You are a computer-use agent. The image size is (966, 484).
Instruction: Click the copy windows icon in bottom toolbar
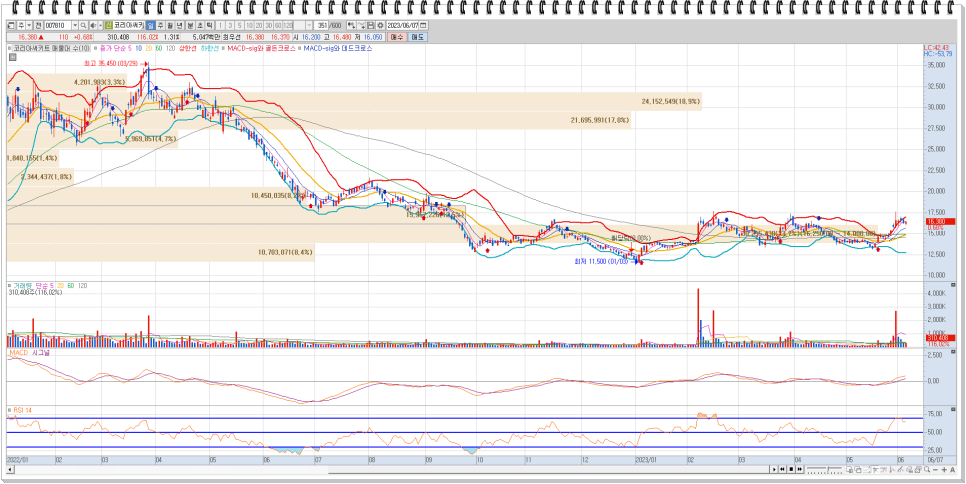tap(850, 469)
